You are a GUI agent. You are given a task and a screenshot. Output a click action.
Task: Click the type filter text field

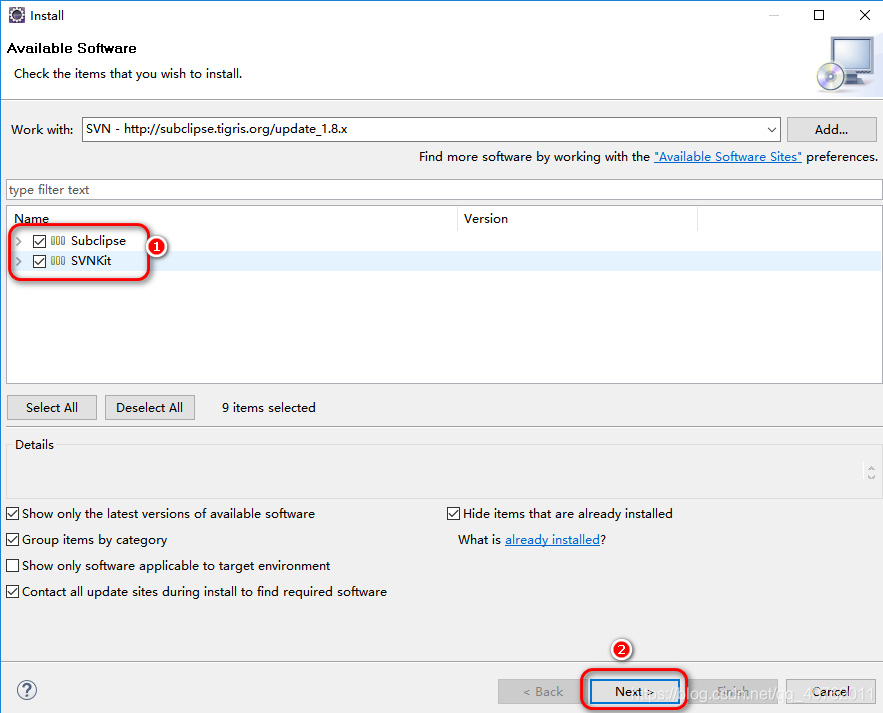click(x=444, y=190)
